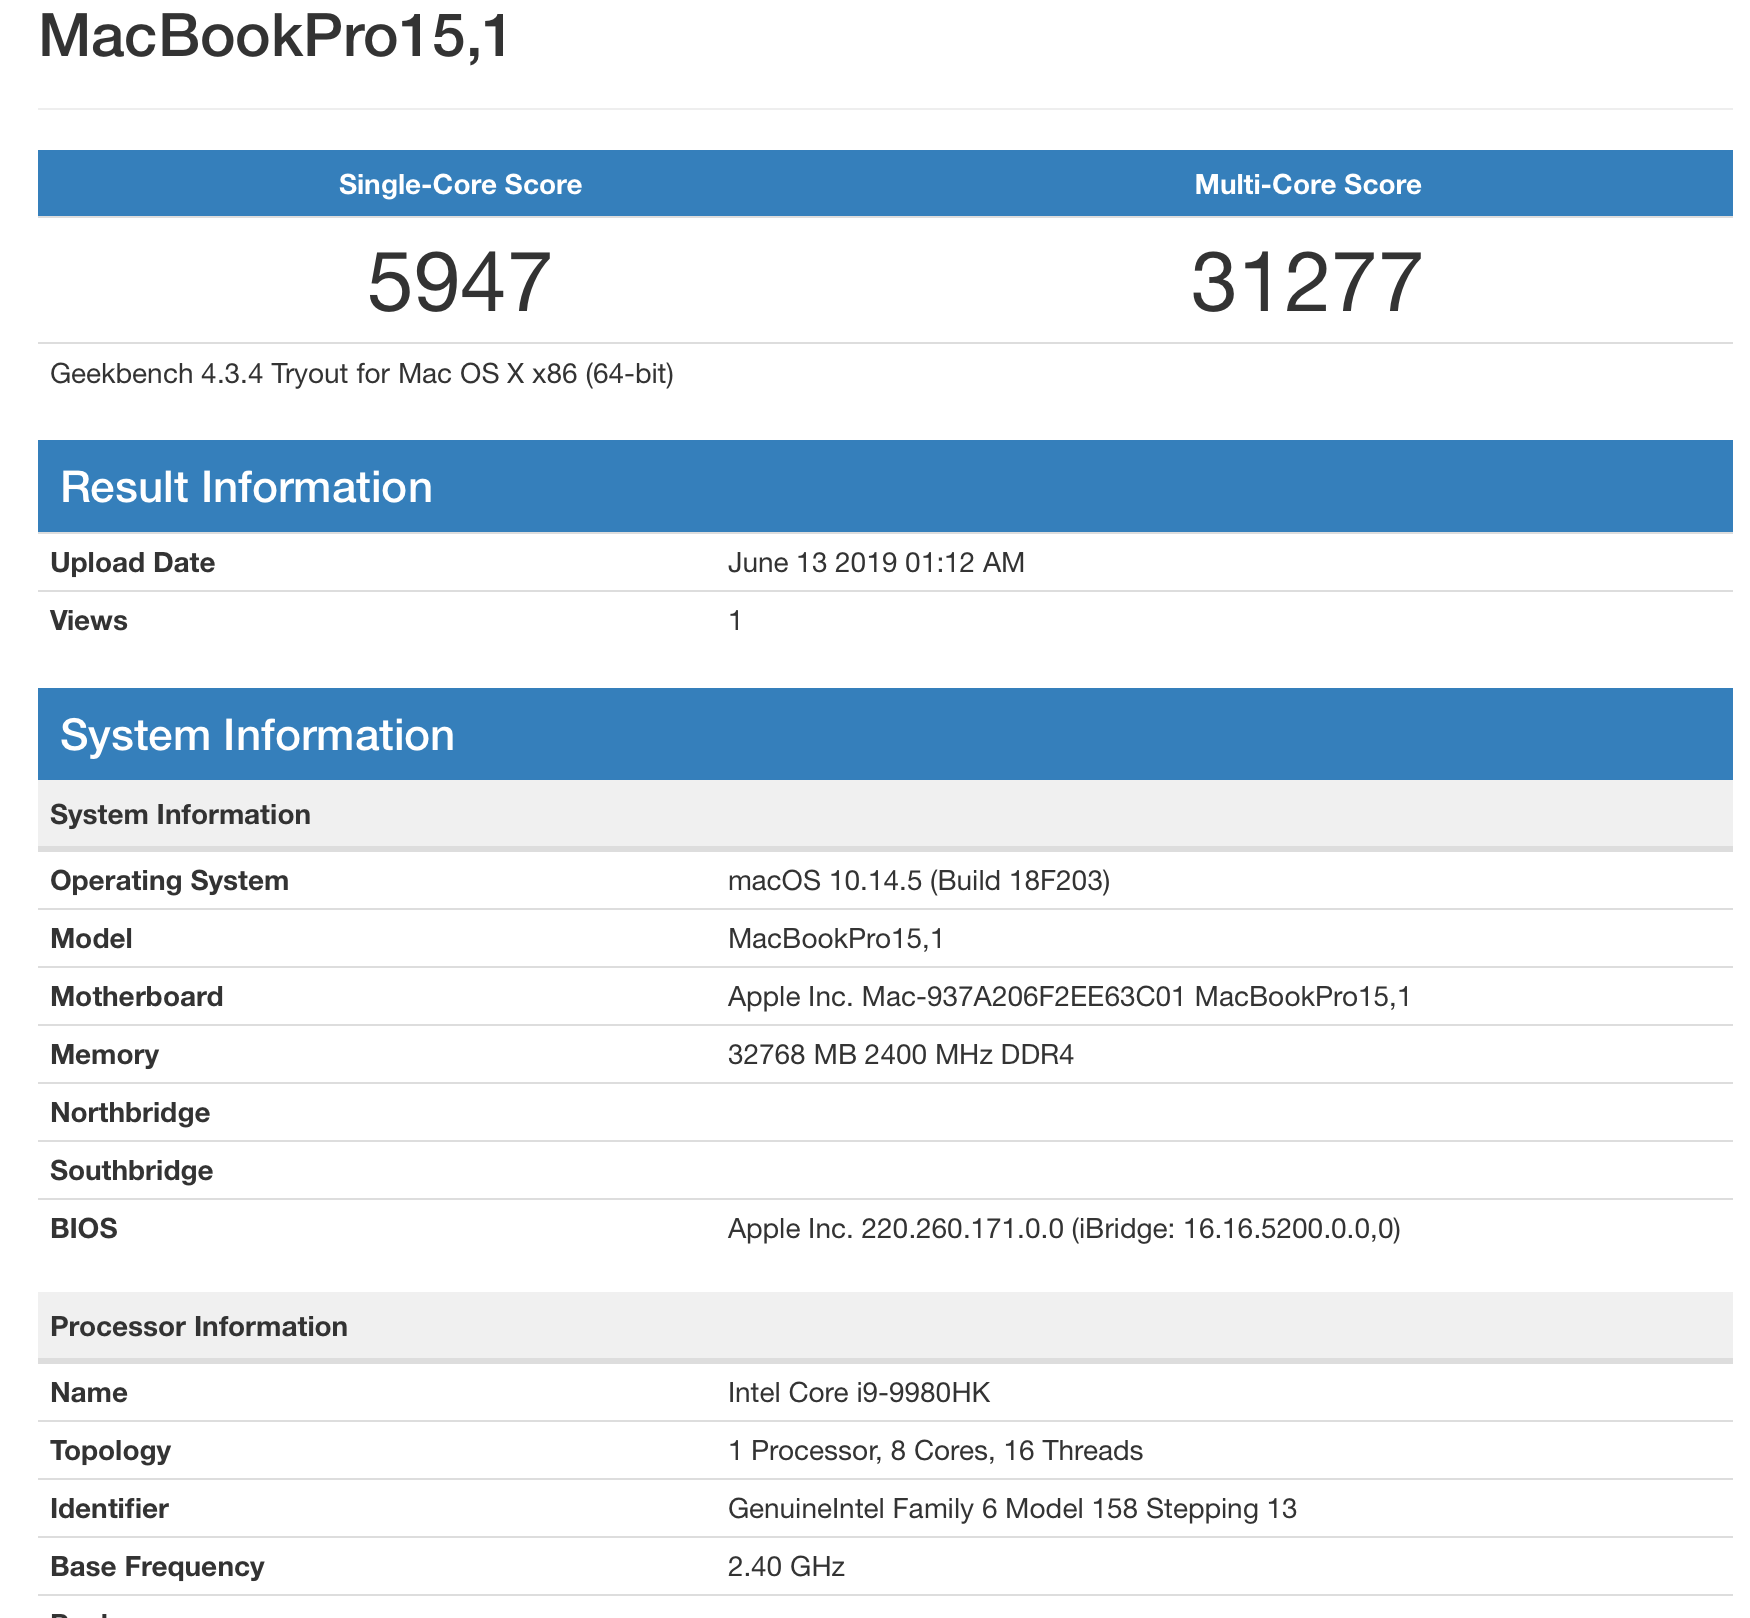Click the Geekbench 4.3.4 Tryout version text

pyautogui.click(x=361, y=374)
